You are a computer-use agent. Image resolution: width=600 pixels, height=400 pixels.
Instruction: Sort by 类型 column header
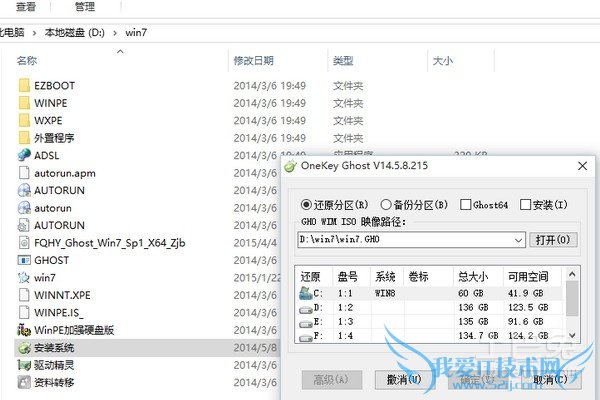point(343,60)
